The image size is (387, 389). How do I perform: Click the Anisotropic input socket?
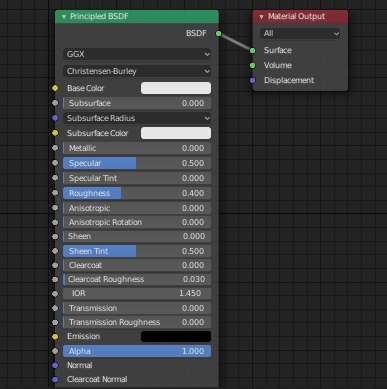pos(55,208)
